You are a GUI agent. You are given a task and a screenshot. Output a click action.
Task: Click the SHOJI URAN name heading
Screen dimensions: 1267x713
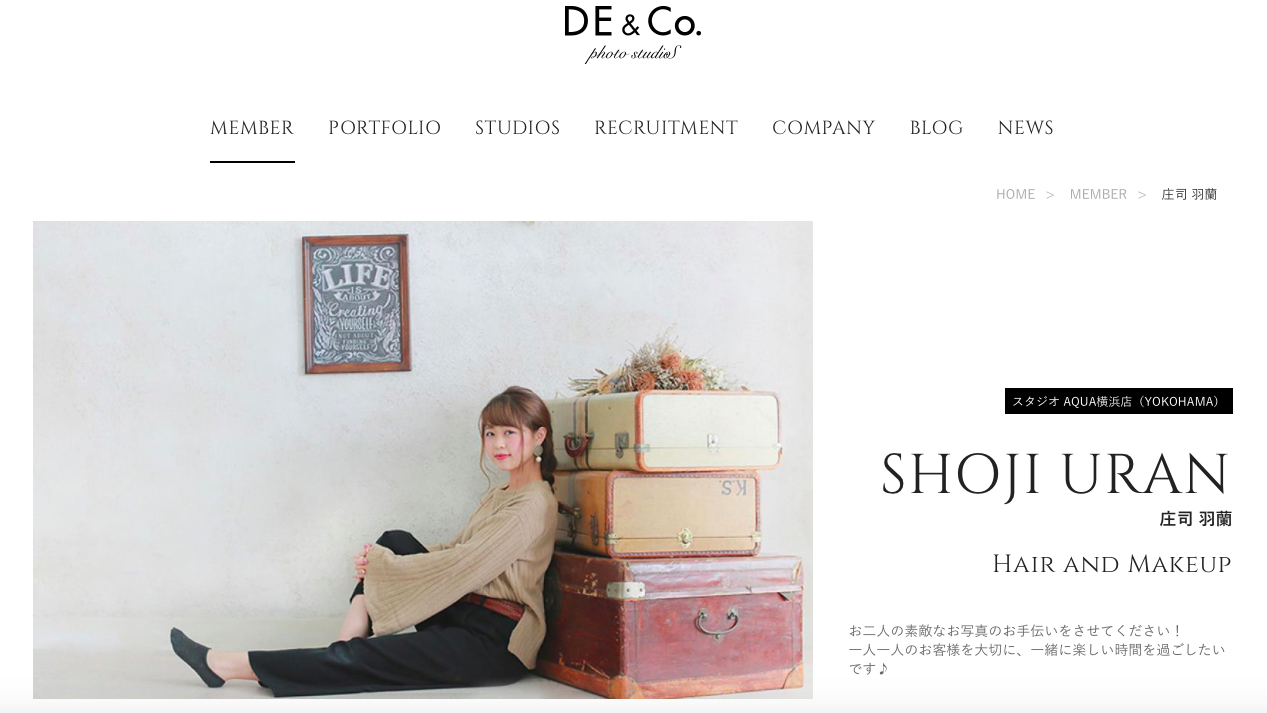[1055, 475]
